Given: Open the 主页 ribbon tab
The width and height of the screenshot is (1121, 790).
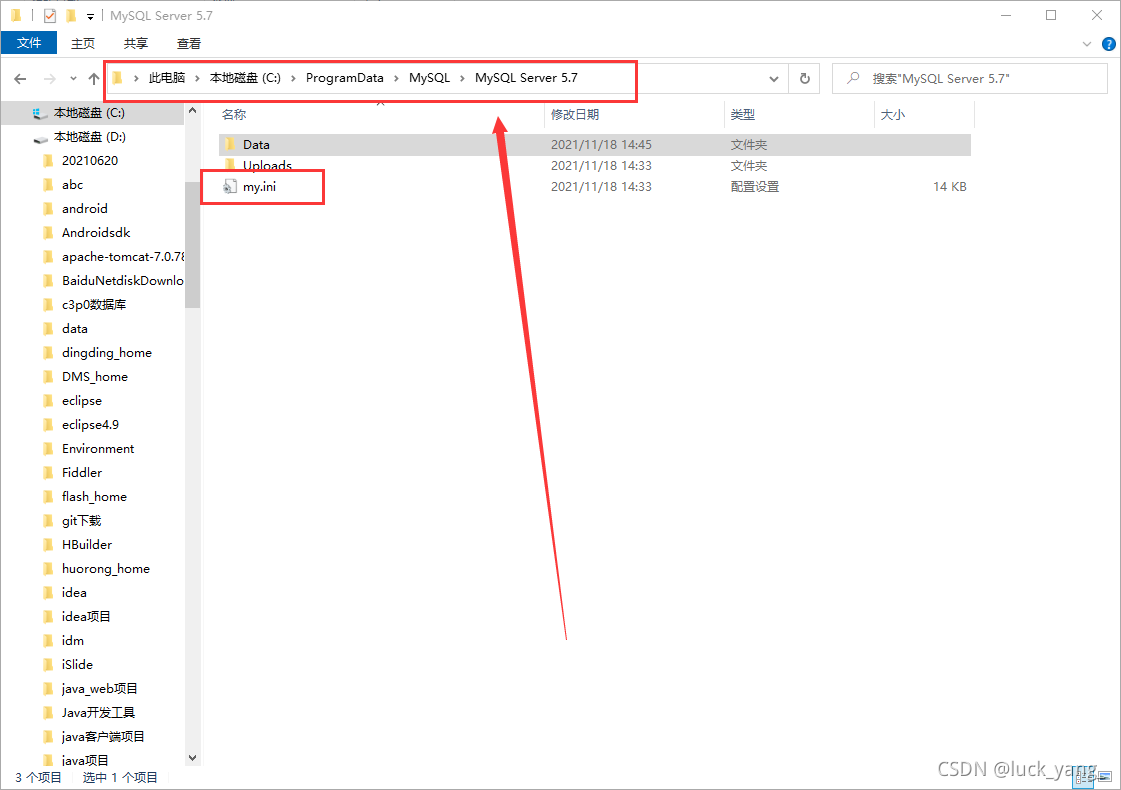Looking at the screenshot, I should (x=83, y=44).
